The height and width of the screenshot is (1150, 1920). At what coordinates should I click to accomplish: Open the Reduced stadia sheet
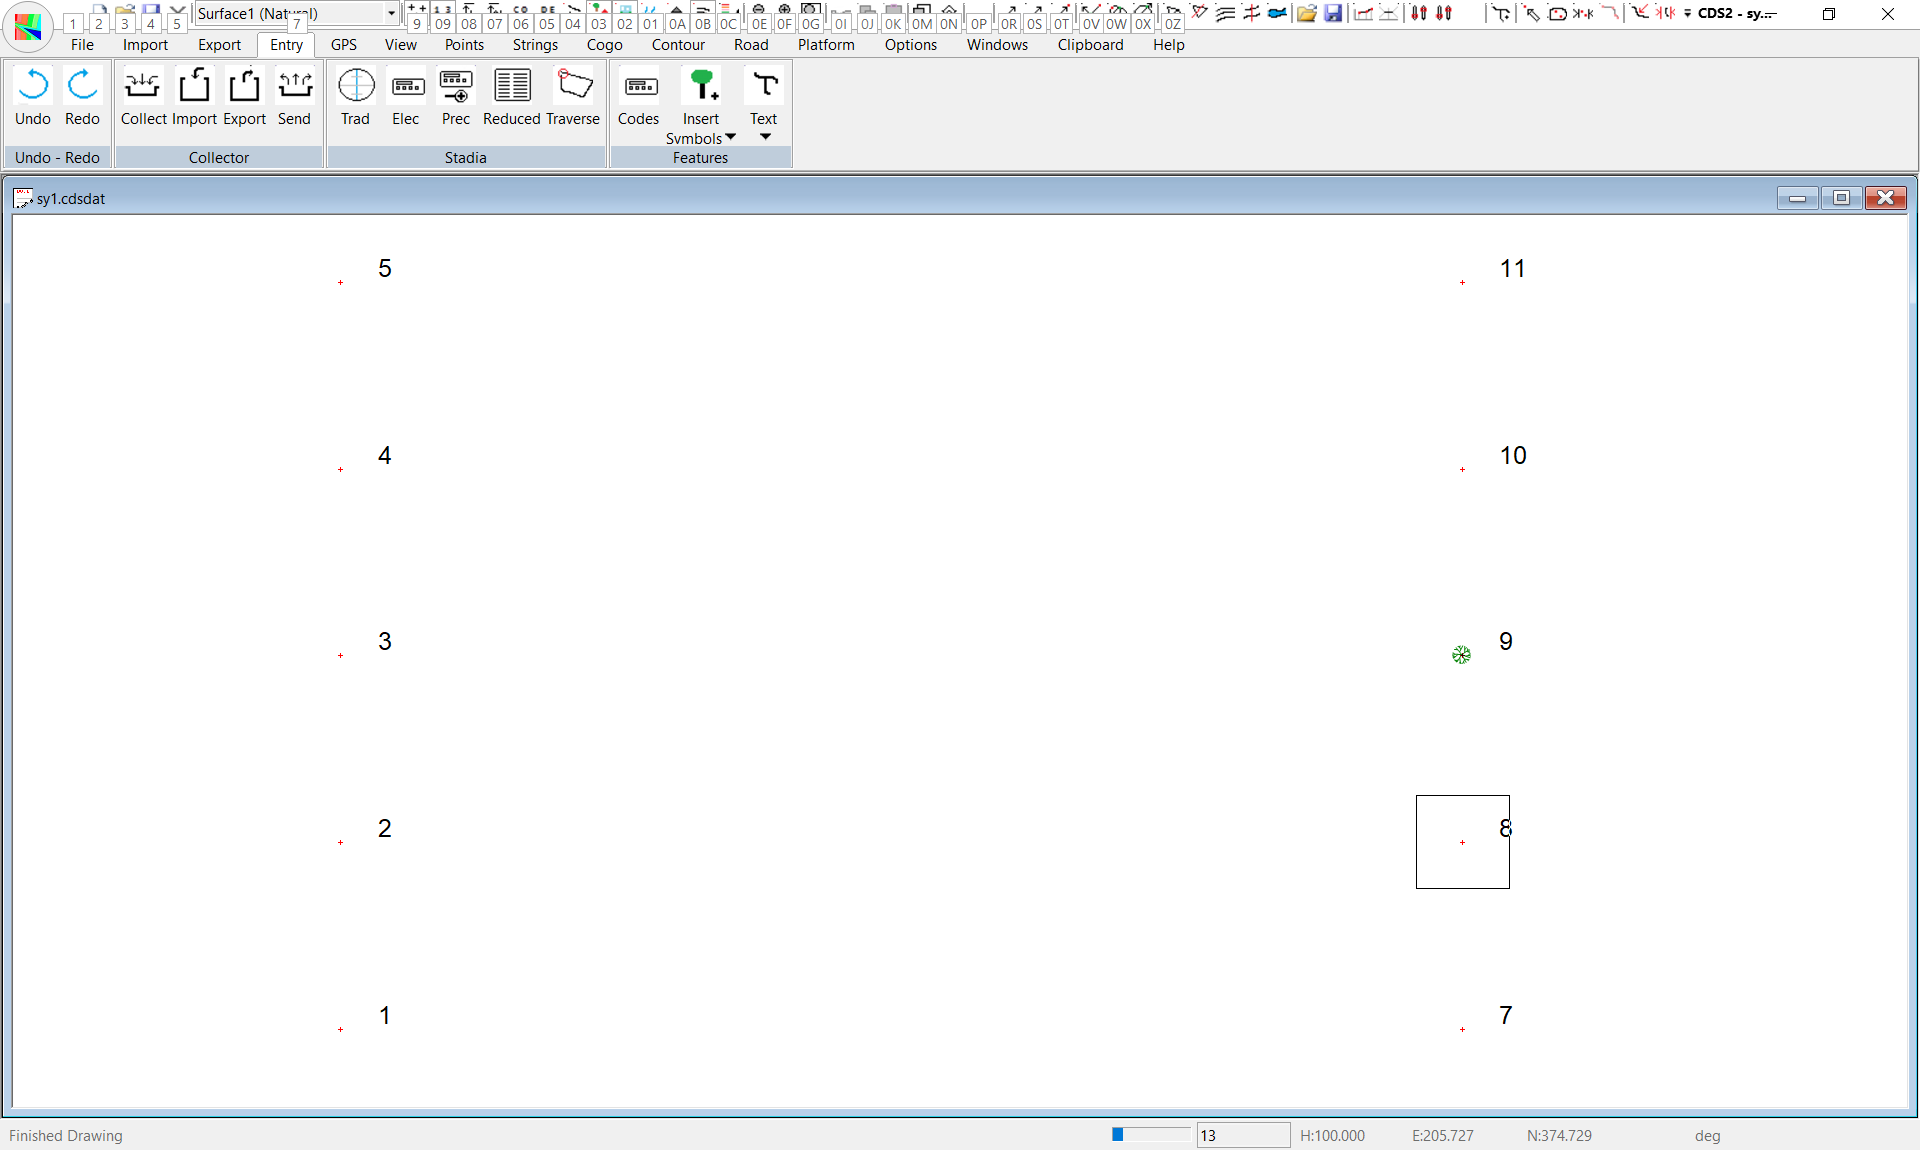click(x=512, y=87)
